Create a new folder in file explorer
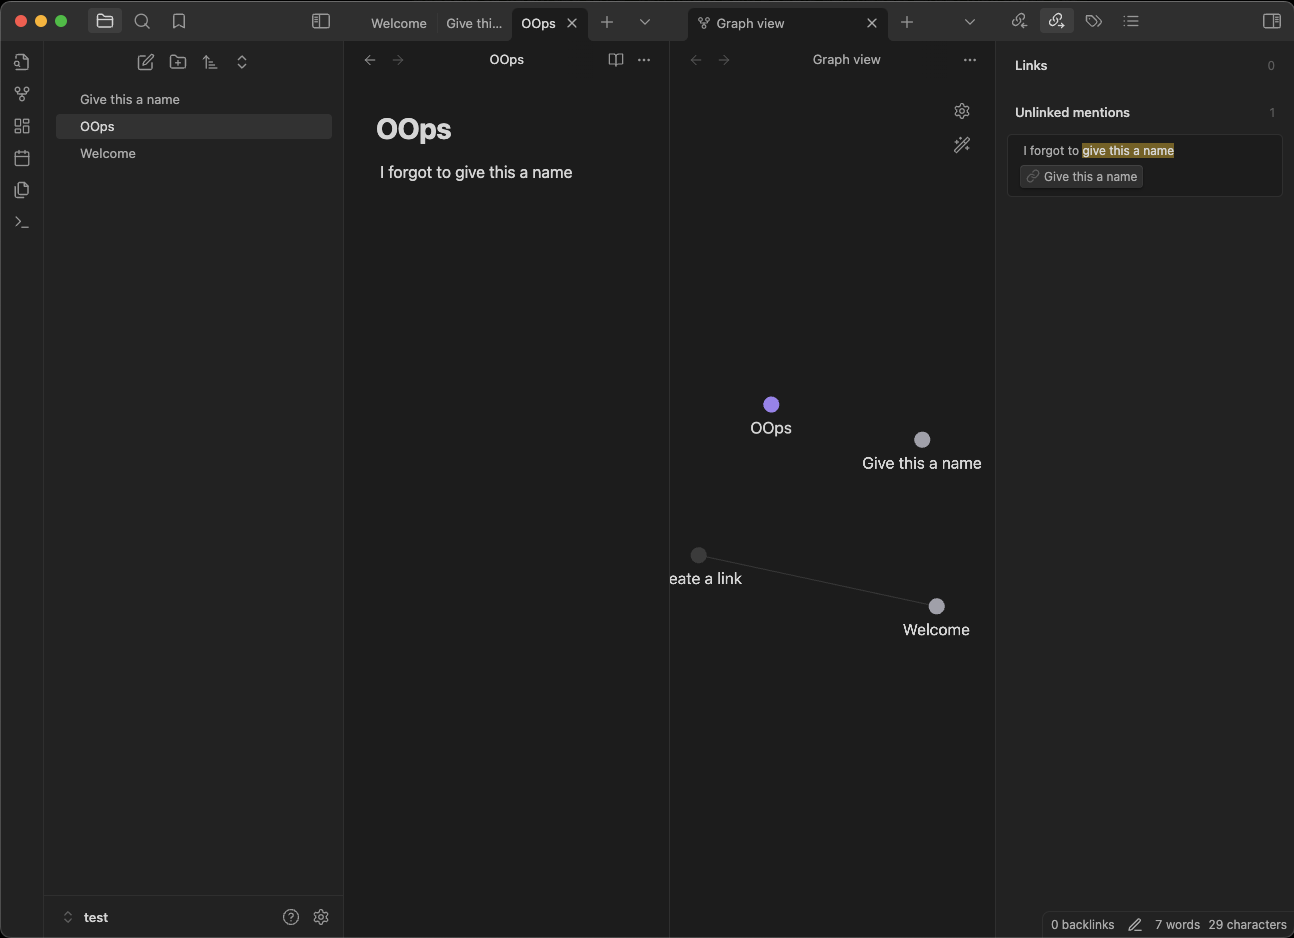This screenshot has width=1294, height=938. tap(178, 62)
